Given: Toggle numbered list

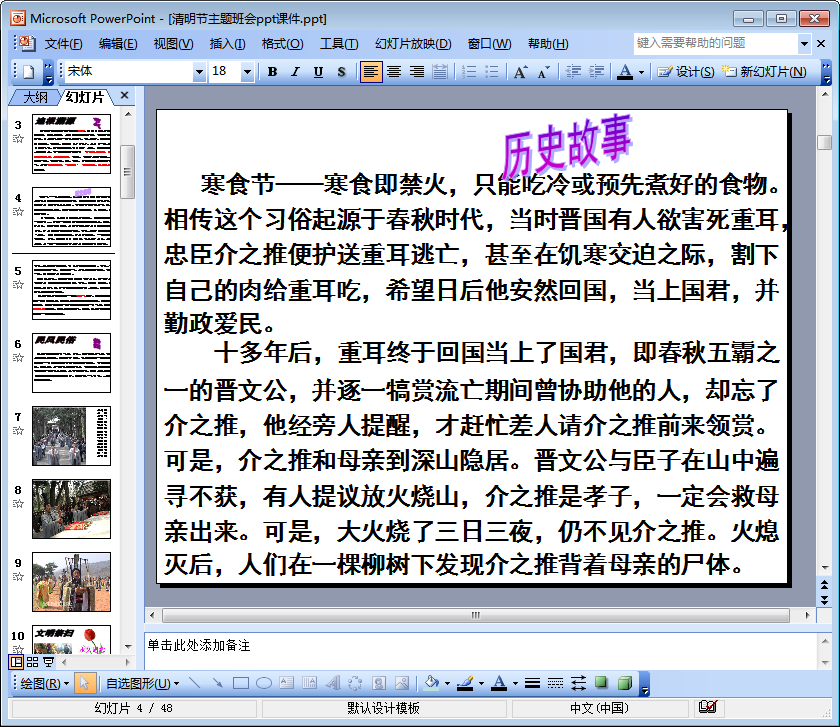Looking at the screenshot, I should [x=469, y=71].
